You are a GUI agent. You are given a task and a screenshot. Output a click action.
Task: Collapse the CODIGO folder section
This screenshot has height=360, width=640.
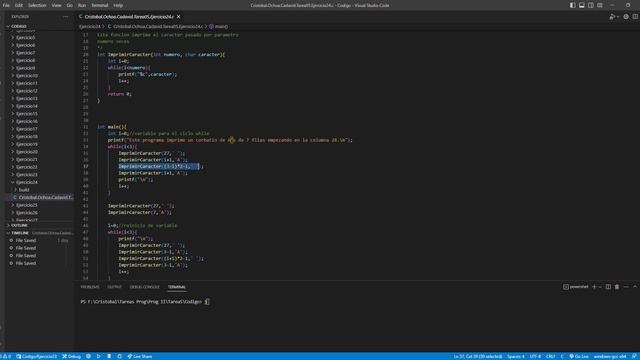[x=39, y=26]
